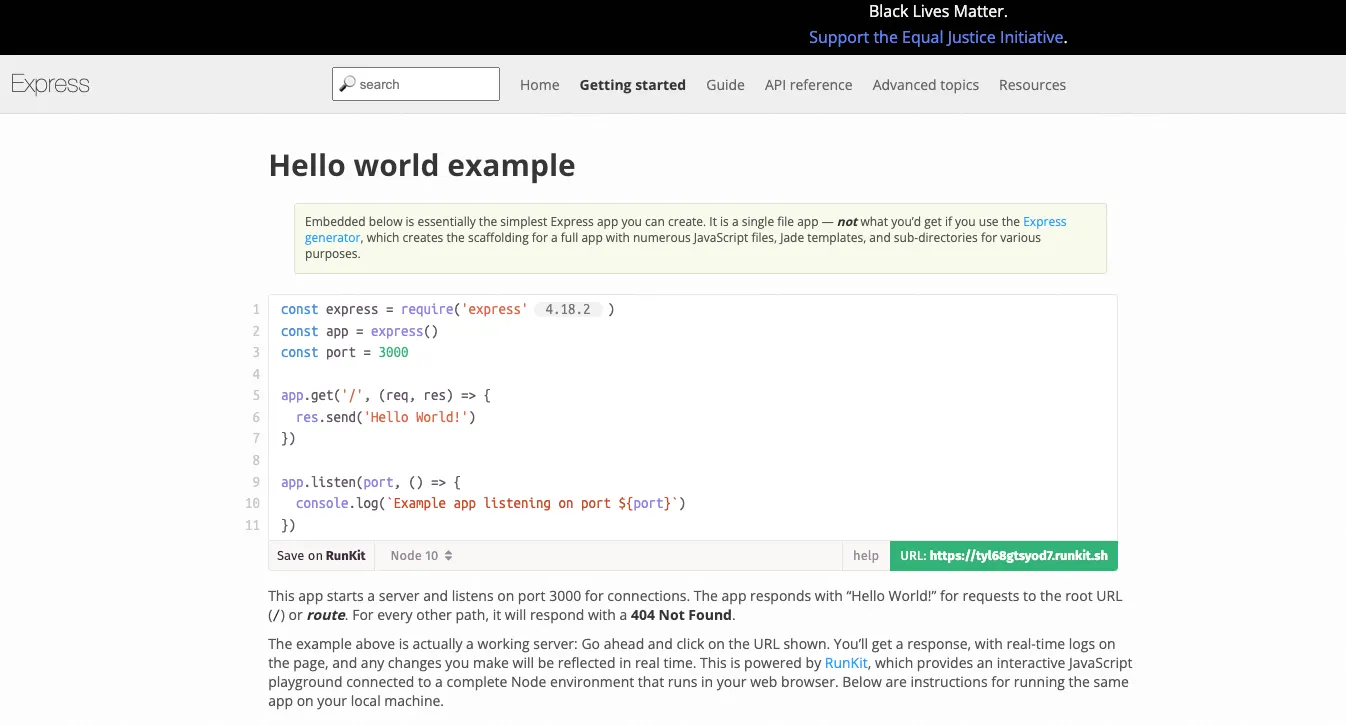Follow the Support the Equal Justice Initiative link
Image resolution: width=1346 pixels, height=725 pixels.
coord(937,37)
